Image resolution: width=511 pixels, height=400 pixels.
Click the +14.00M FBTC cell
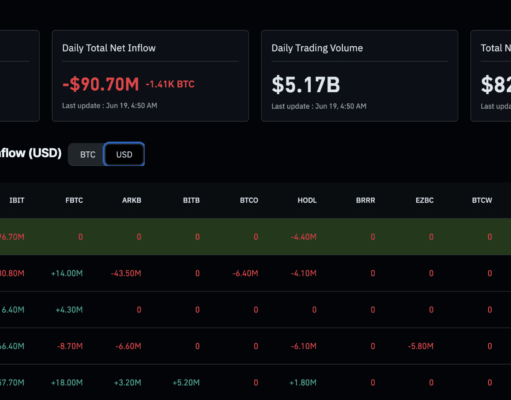67,273
